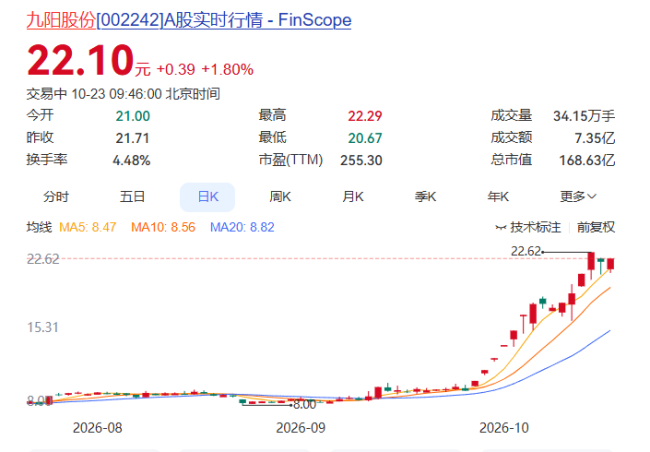Click the 15.31 price axis label
The image size is (650, 452).
click(x=43, y=328)
